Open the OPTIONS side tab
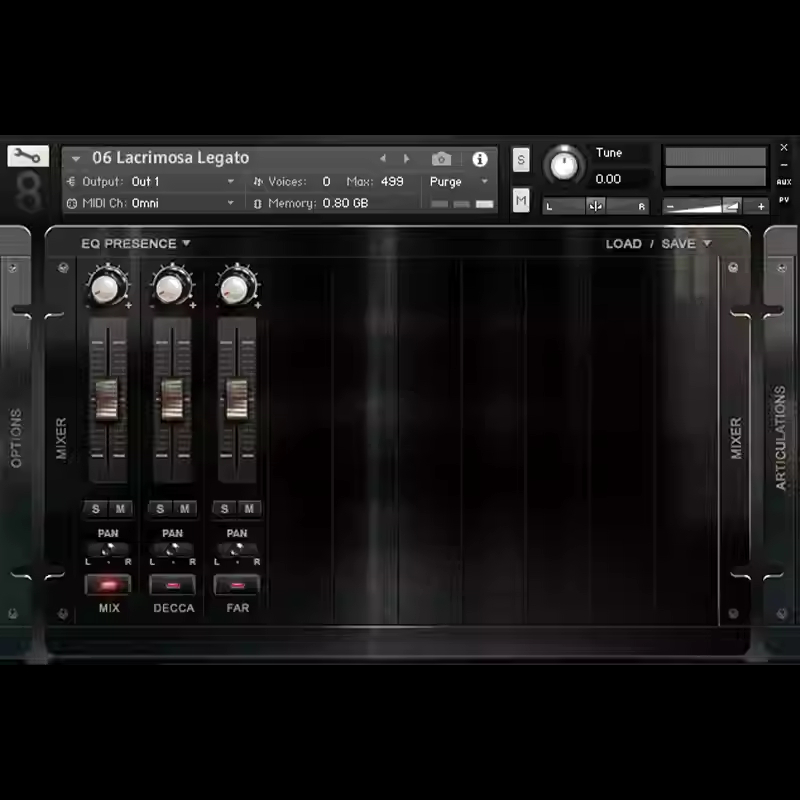 pos(16,438)
